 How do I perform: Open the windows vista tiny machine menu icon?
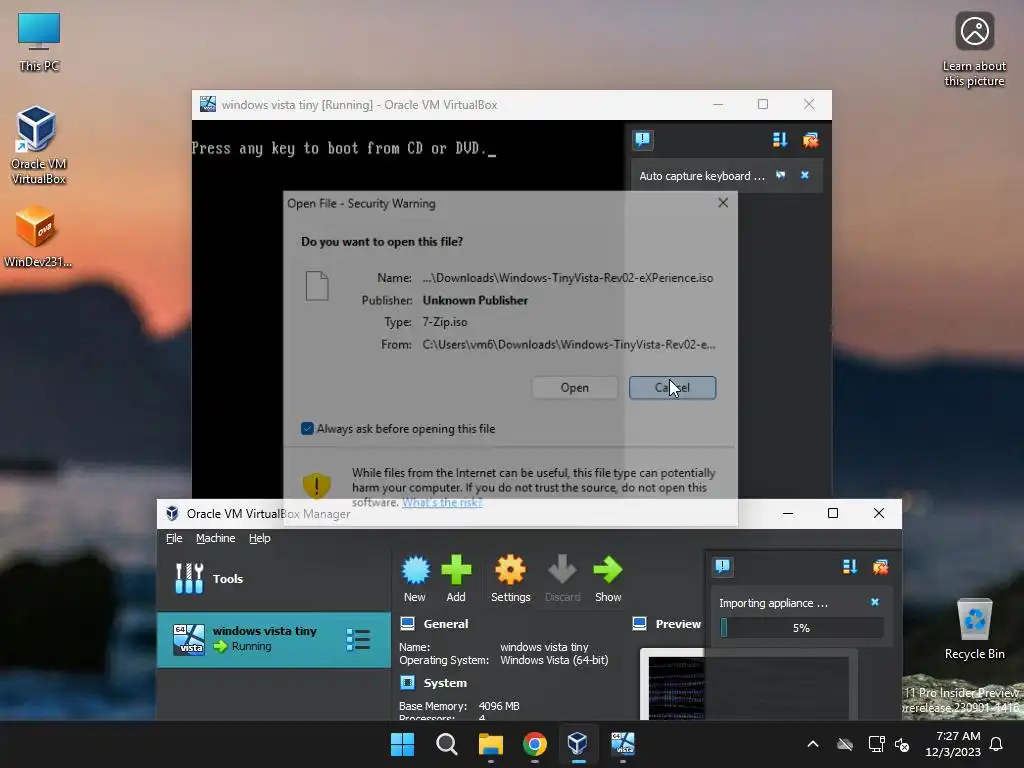coord(358,640)
